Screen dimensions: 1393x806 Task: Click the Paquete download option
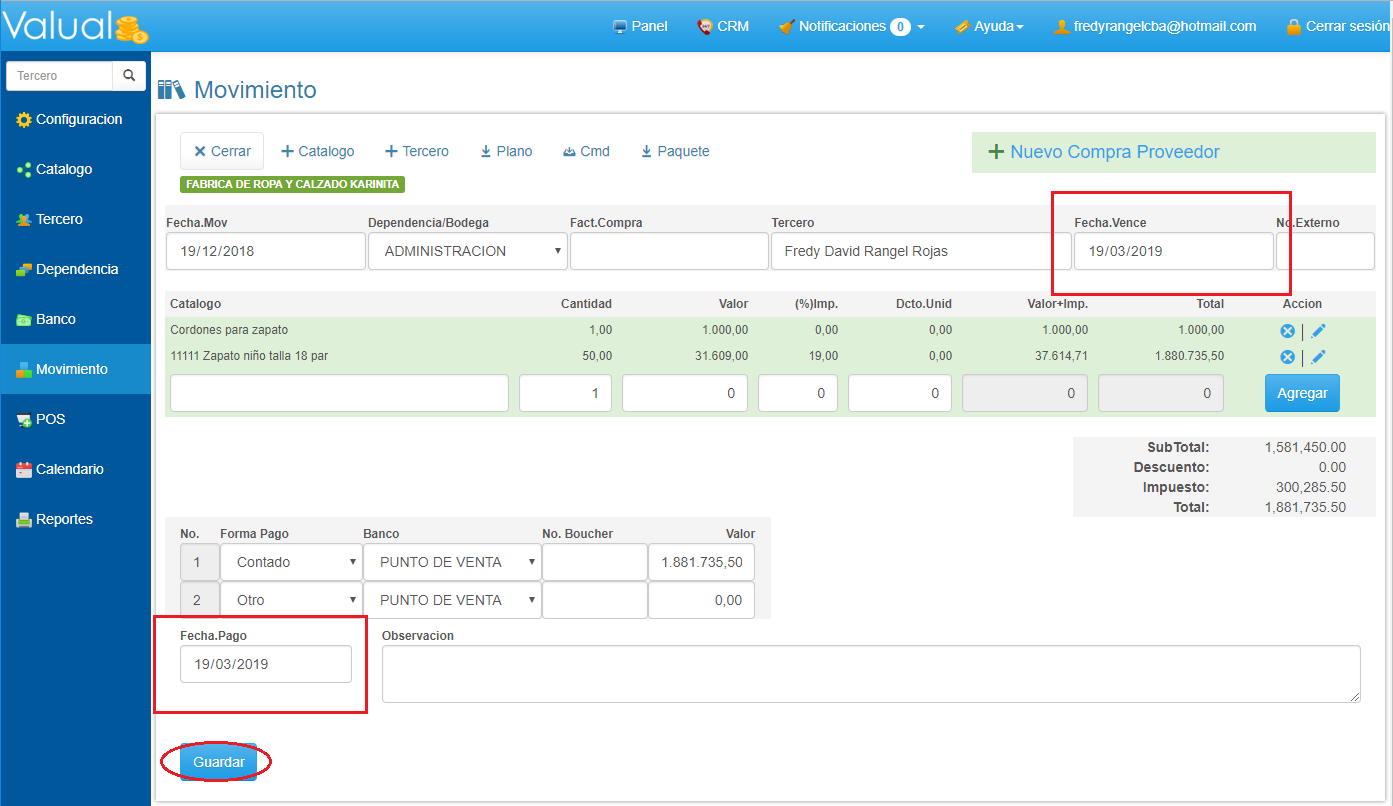675,151
